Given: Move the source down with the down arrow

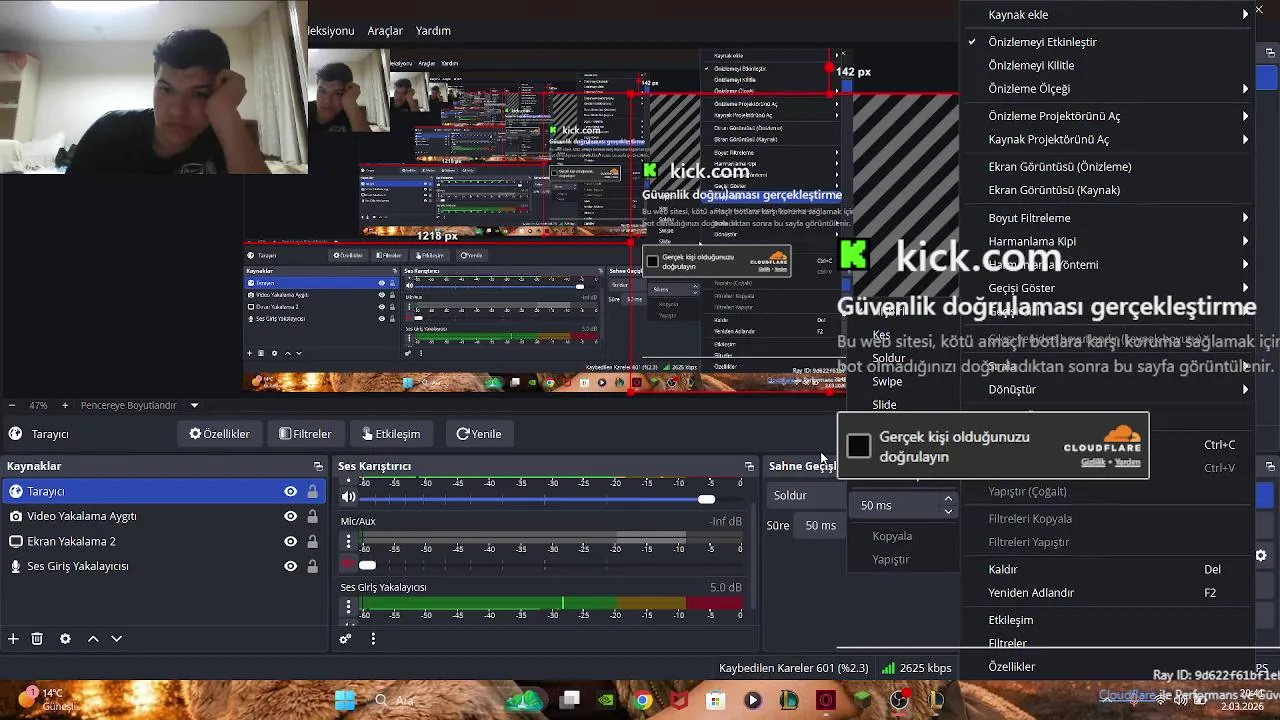Looking at the screenshot, I should [x=116, y=638].
